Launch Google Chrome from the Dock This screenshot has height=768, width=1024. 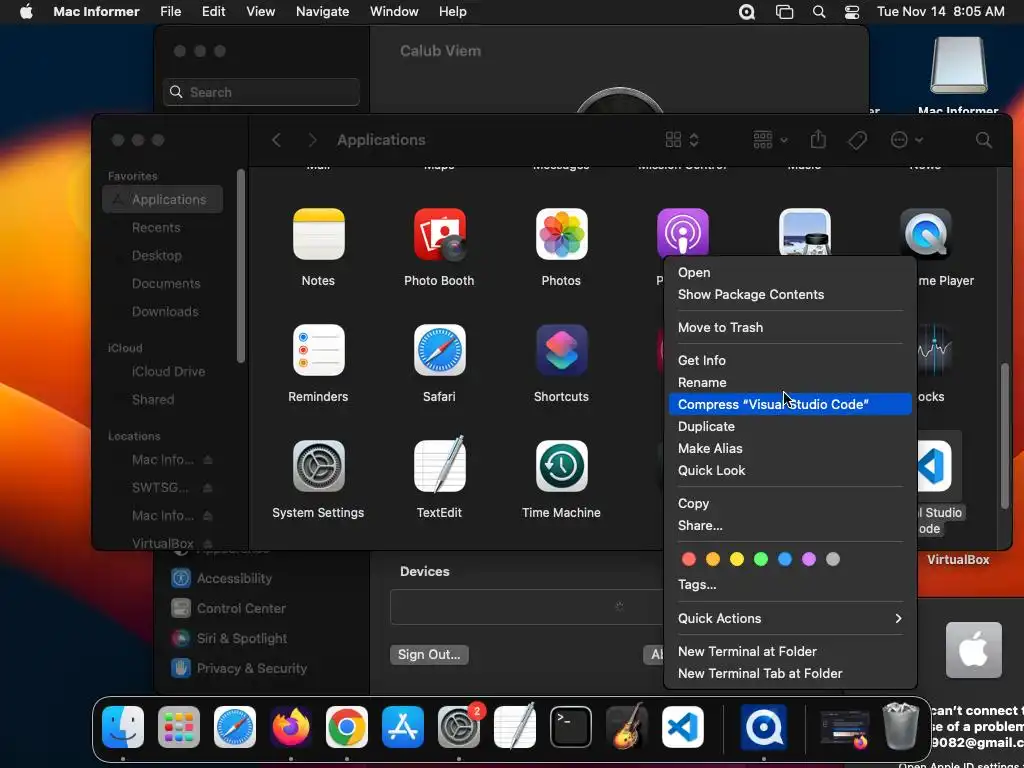pyautogui.click(x=347, y=727)
